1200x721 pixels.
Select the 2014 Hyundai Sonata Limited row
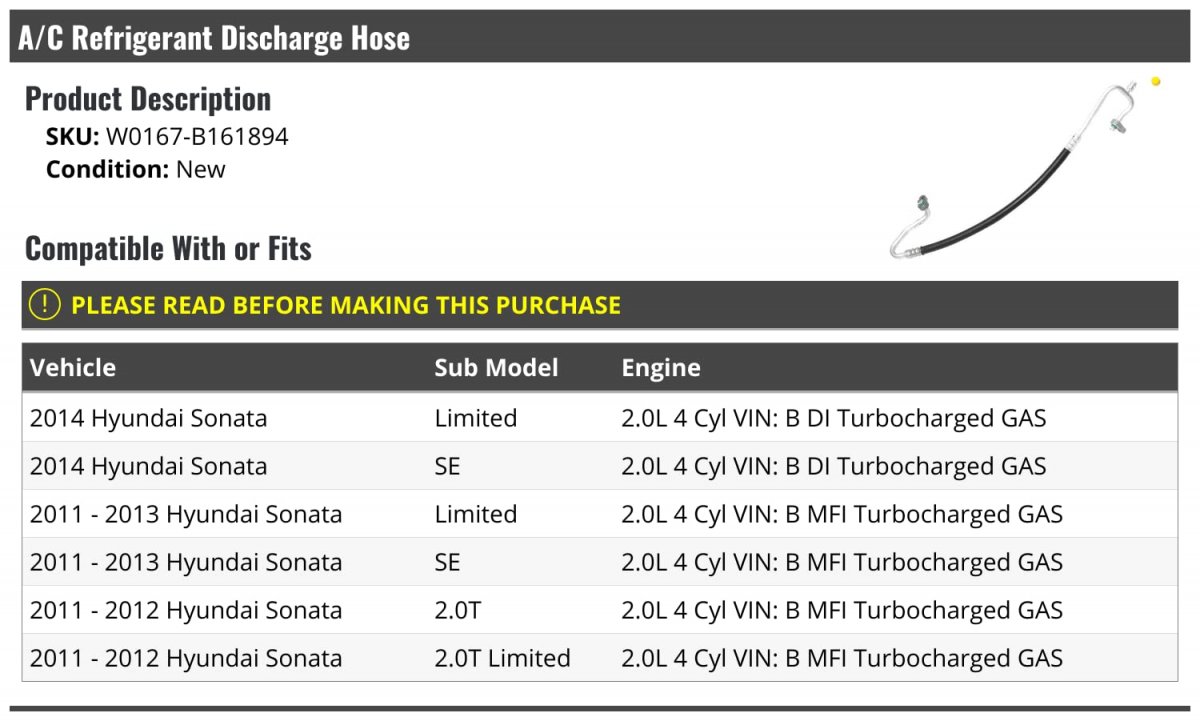pos(600,418)
